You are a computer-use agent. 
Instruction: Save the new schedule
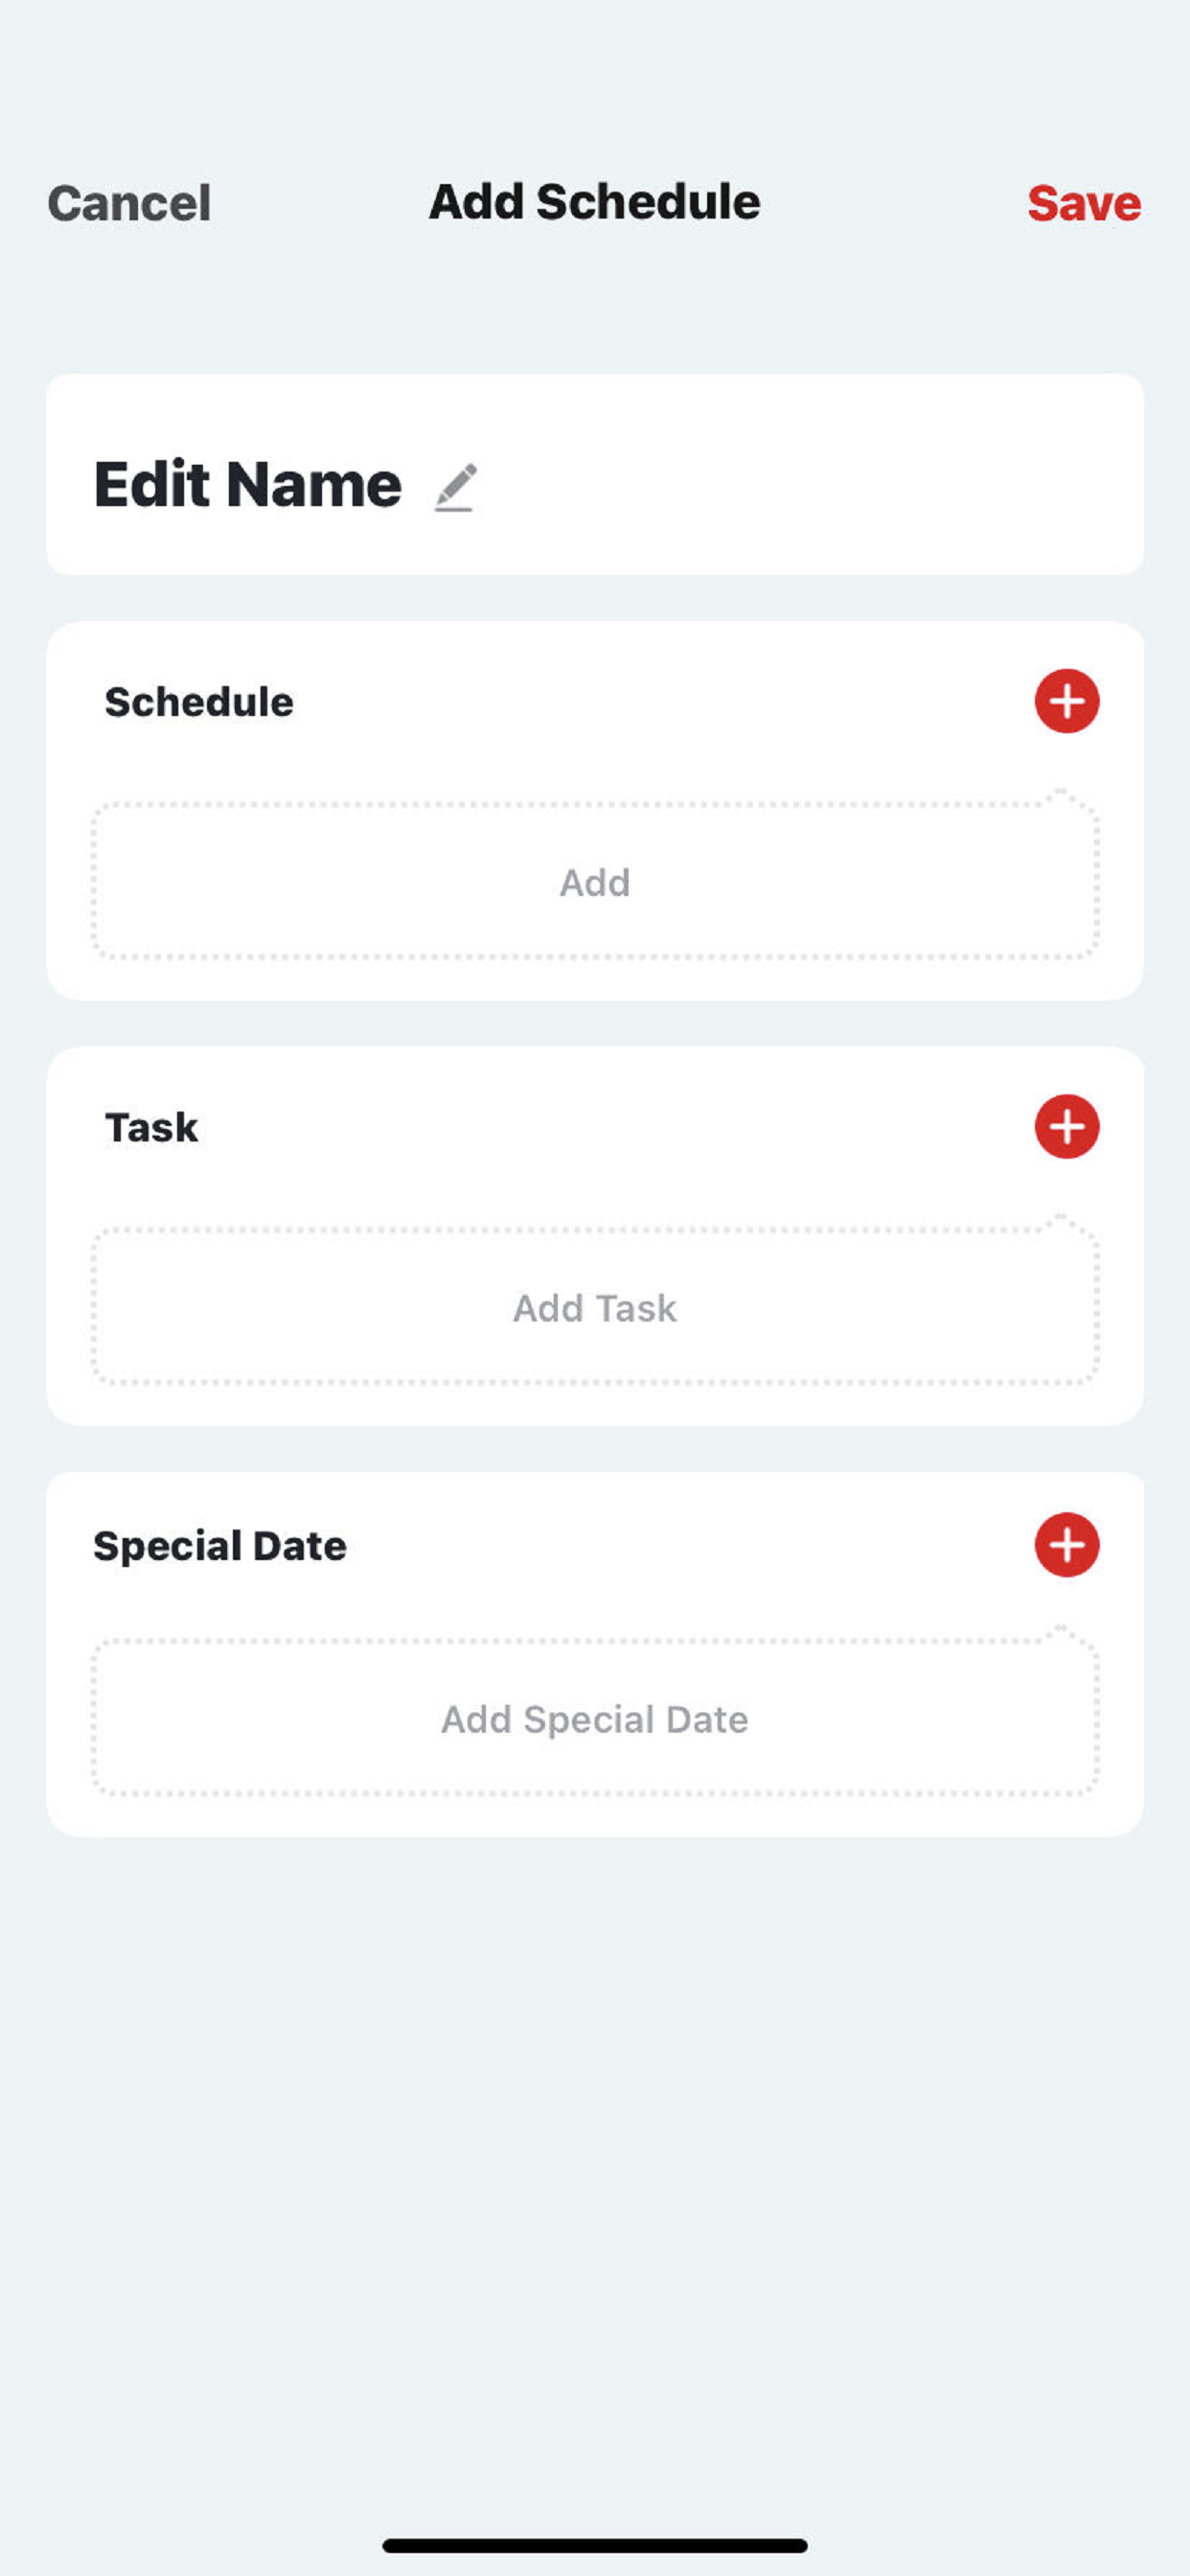[x=1084, y=203]
